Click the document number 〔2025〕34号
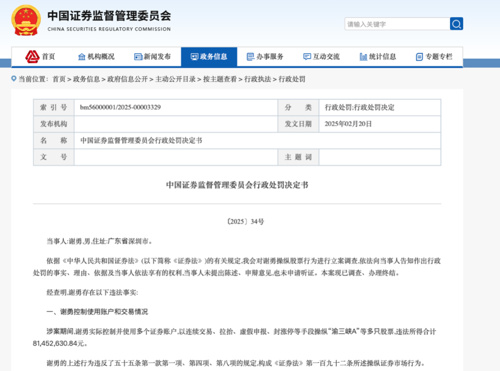The image size is (500, 371). click(x=245, y=222)
